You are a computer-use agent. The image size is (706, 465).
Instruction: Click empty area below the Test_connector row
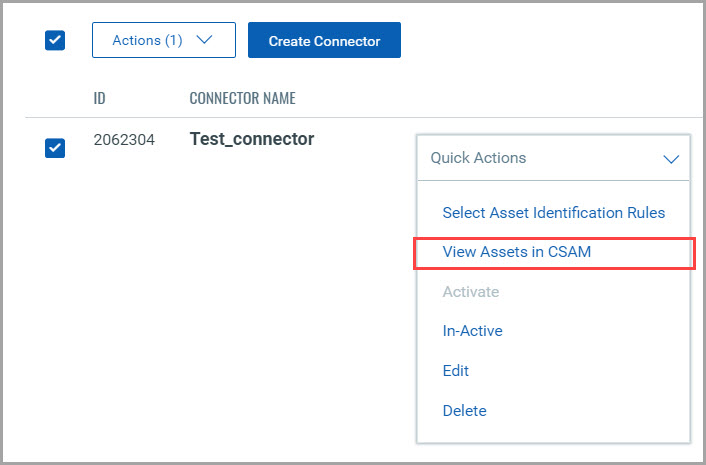220,300
